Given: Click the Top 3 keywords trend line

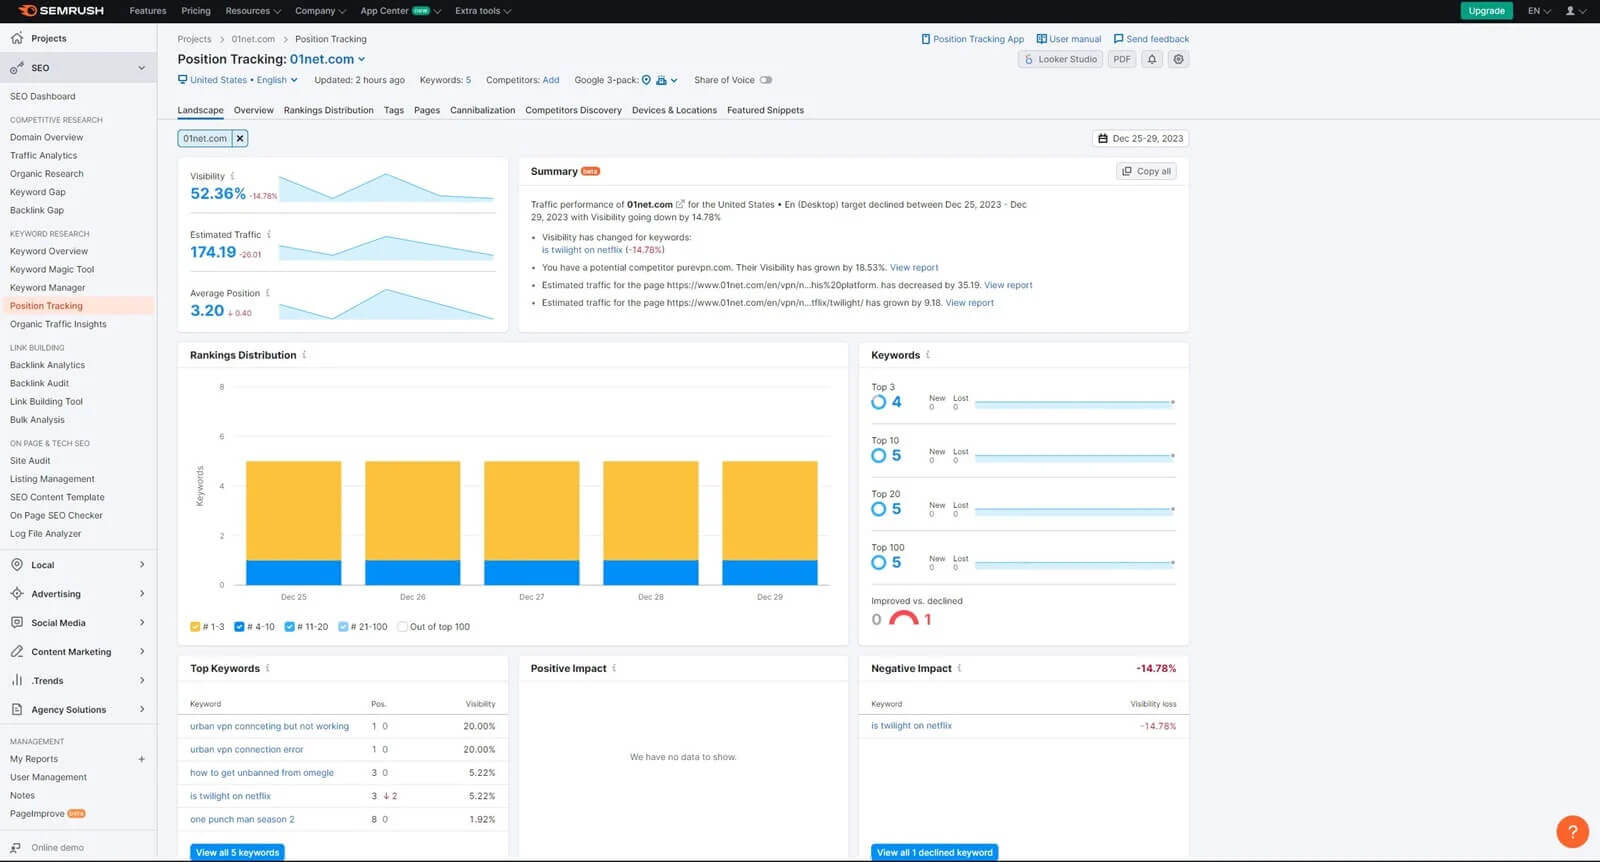Looking at the screenshot, I should point(1074,403).
